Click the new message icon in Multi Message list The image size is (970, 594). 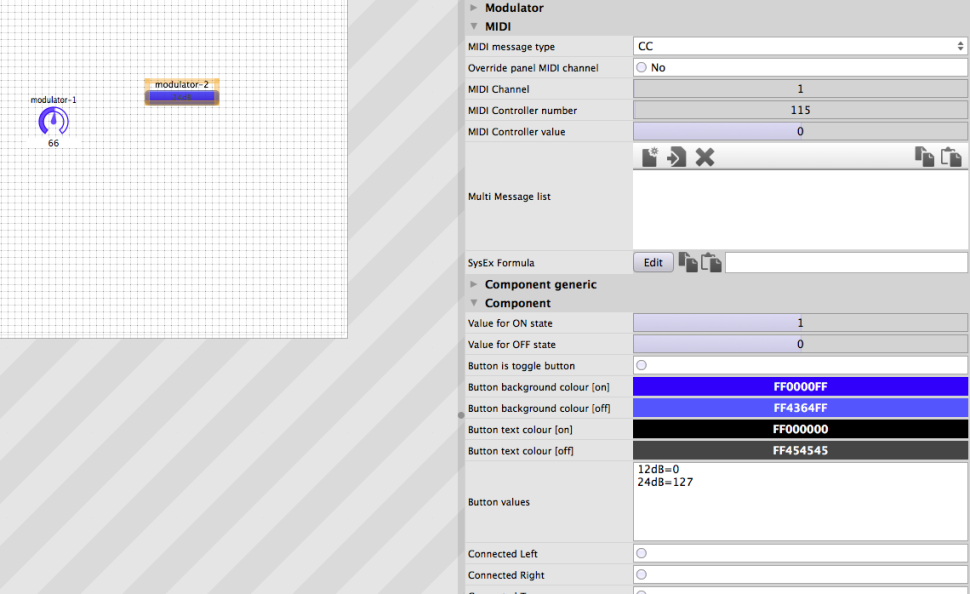[x=650, y=157]
